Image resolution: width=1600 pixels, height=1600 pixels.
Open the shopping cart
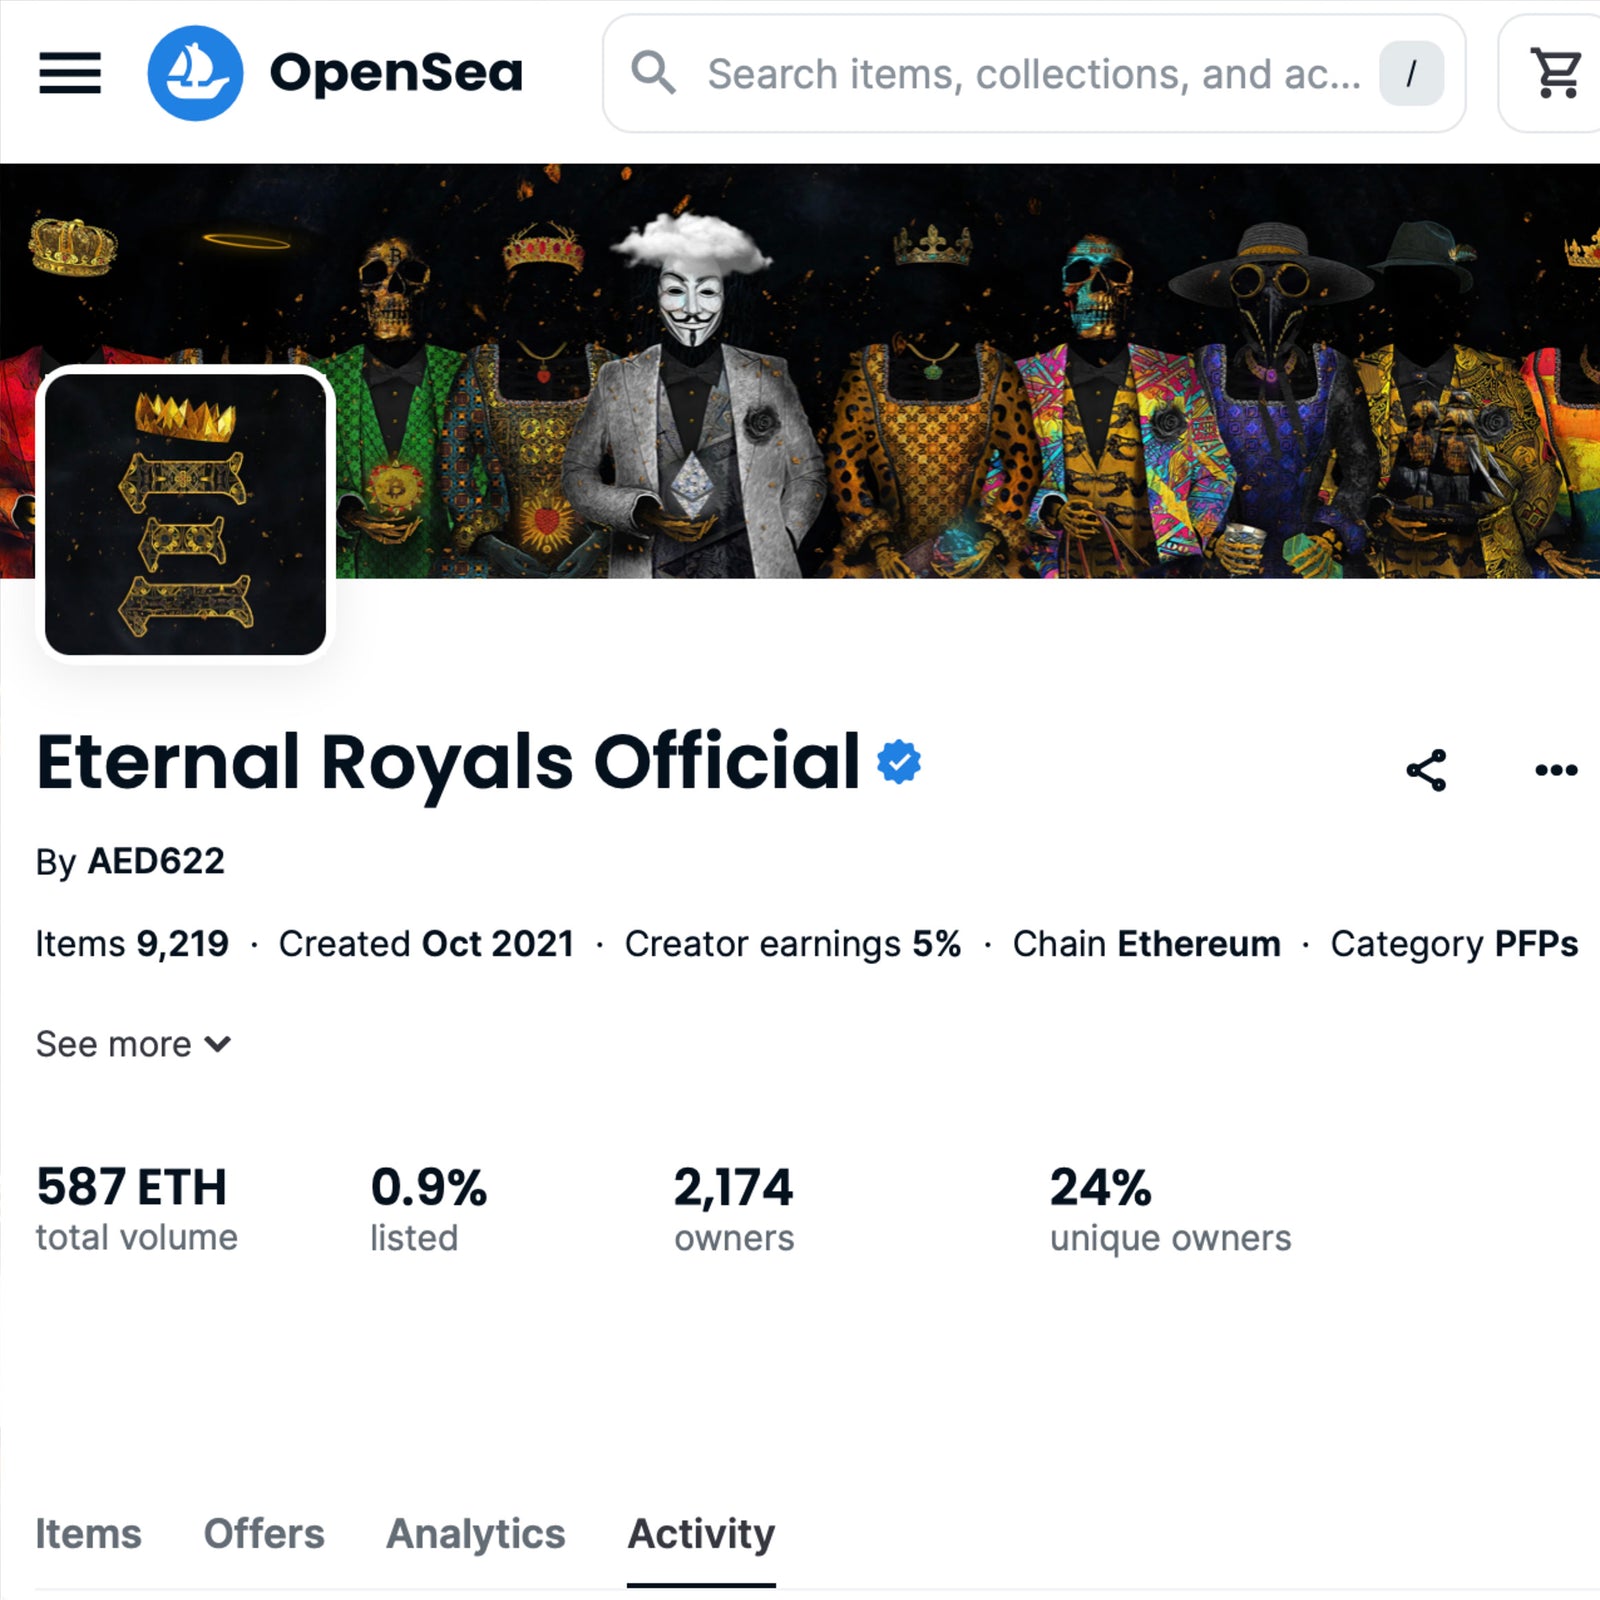[1556, 73]
